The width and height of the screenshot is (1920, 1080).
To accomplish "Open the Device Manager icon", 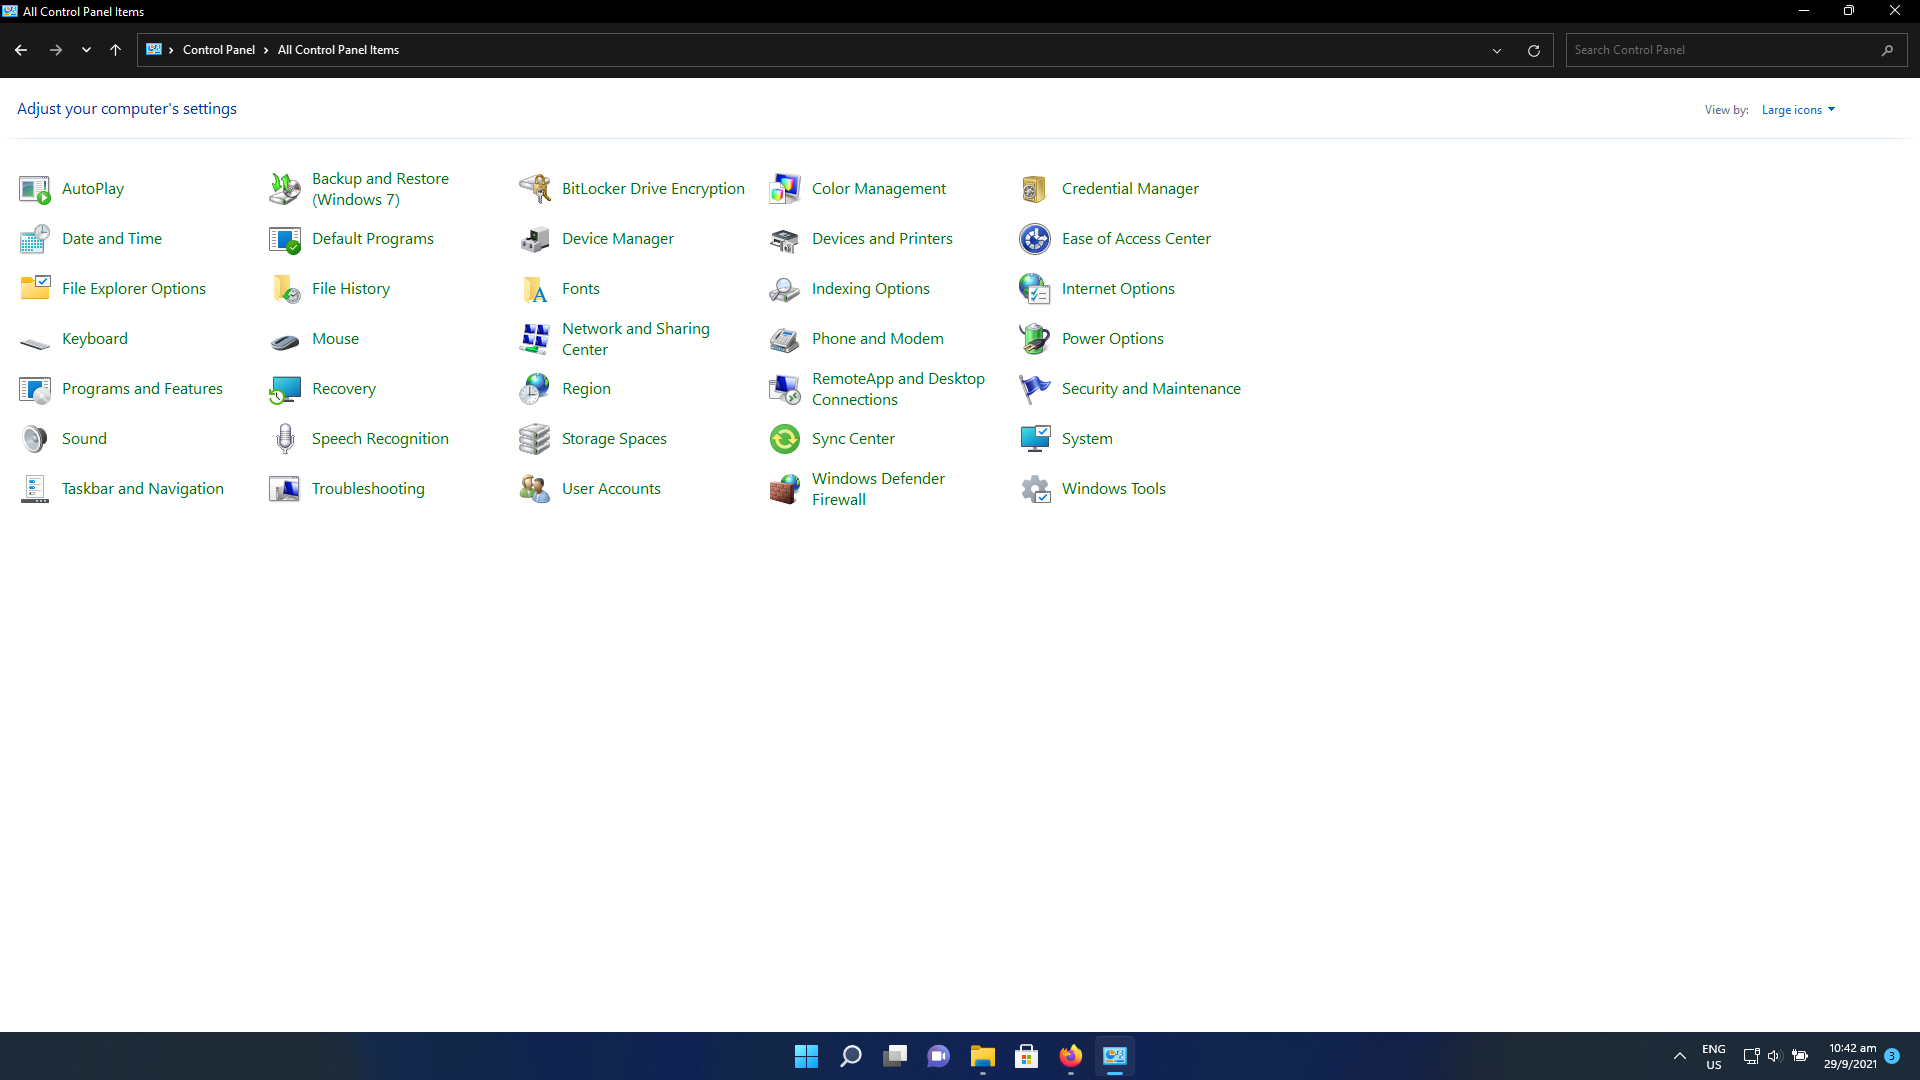I will pos(535,239).
